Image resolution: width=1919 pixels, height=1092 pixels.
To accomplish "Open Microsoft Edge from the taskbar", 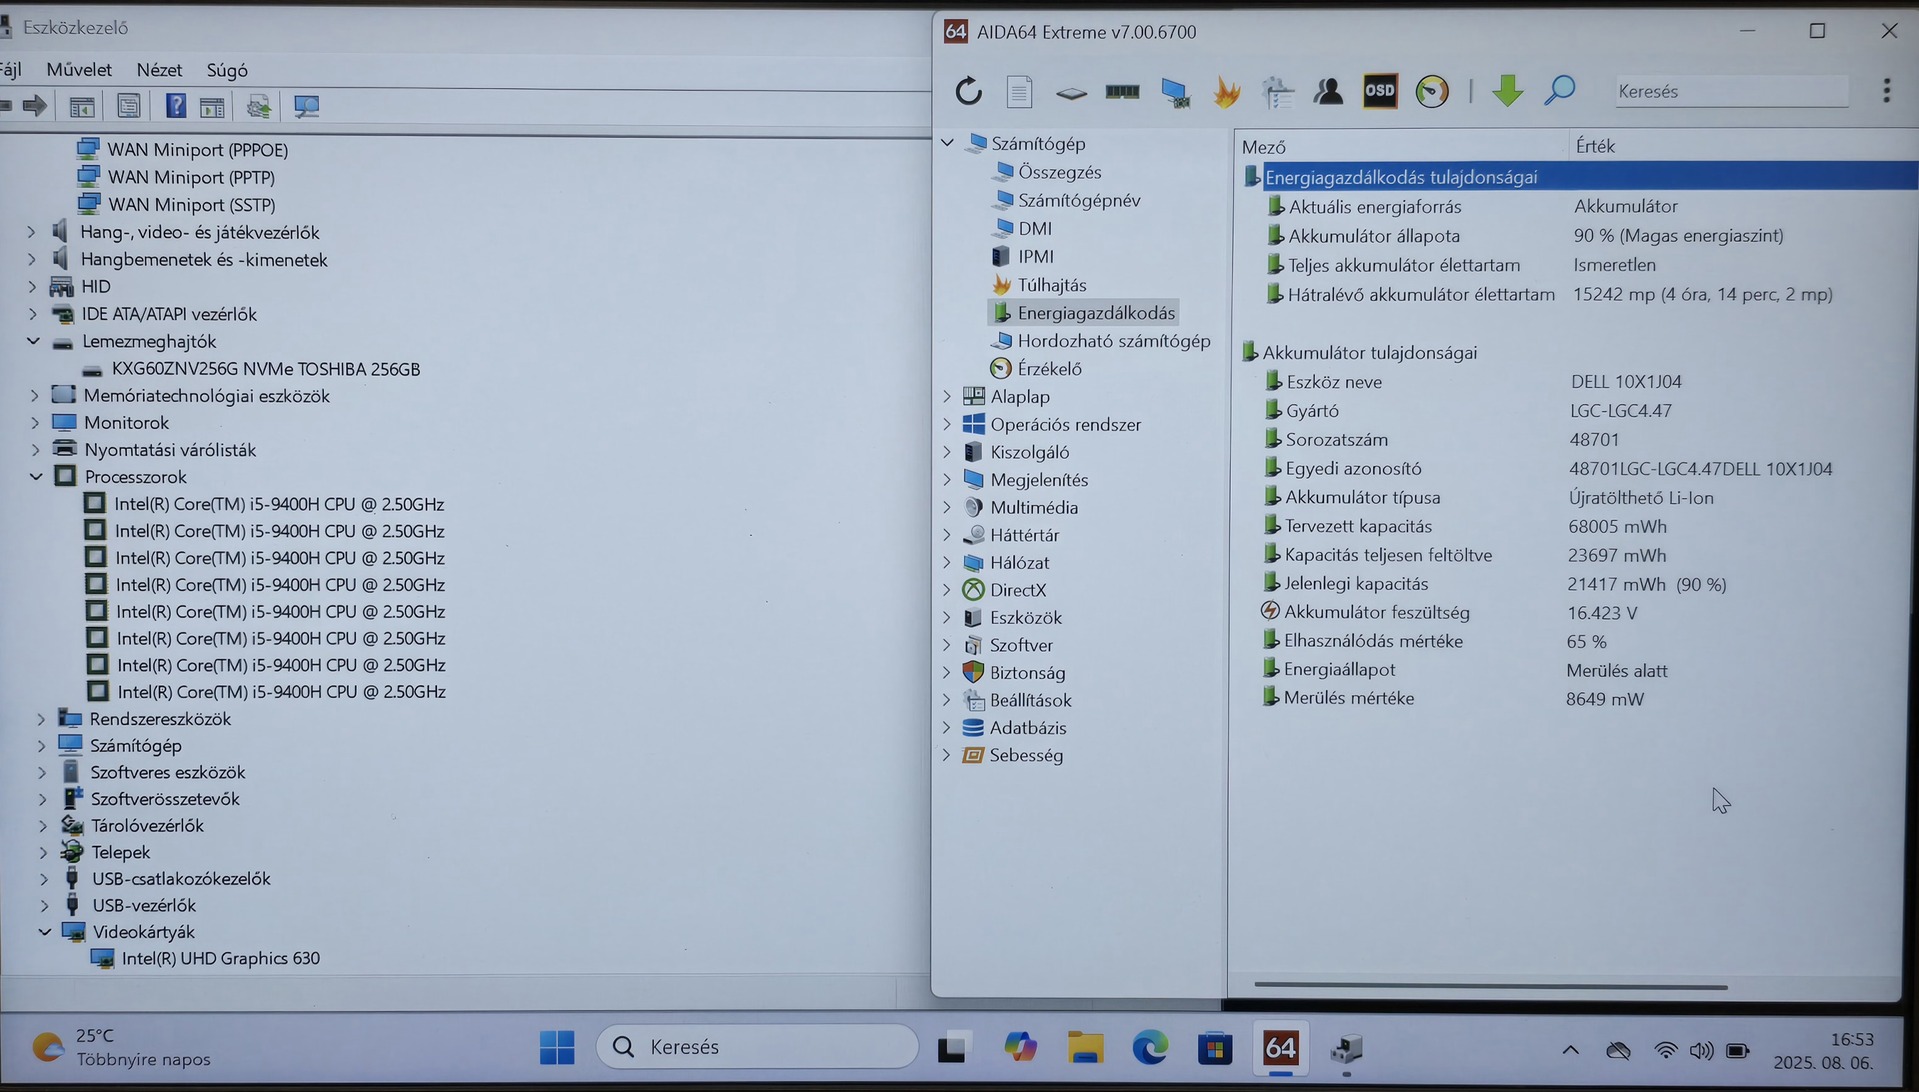I will (x=1150, y=1047).
